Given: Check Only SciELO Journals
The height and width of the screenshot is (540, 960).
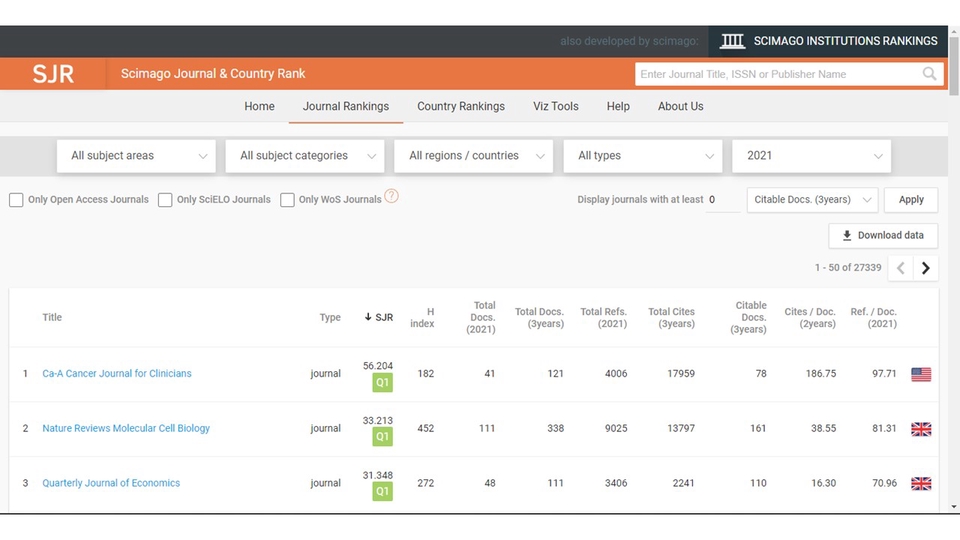Looking at the screenshot, I should coord(165,200).
